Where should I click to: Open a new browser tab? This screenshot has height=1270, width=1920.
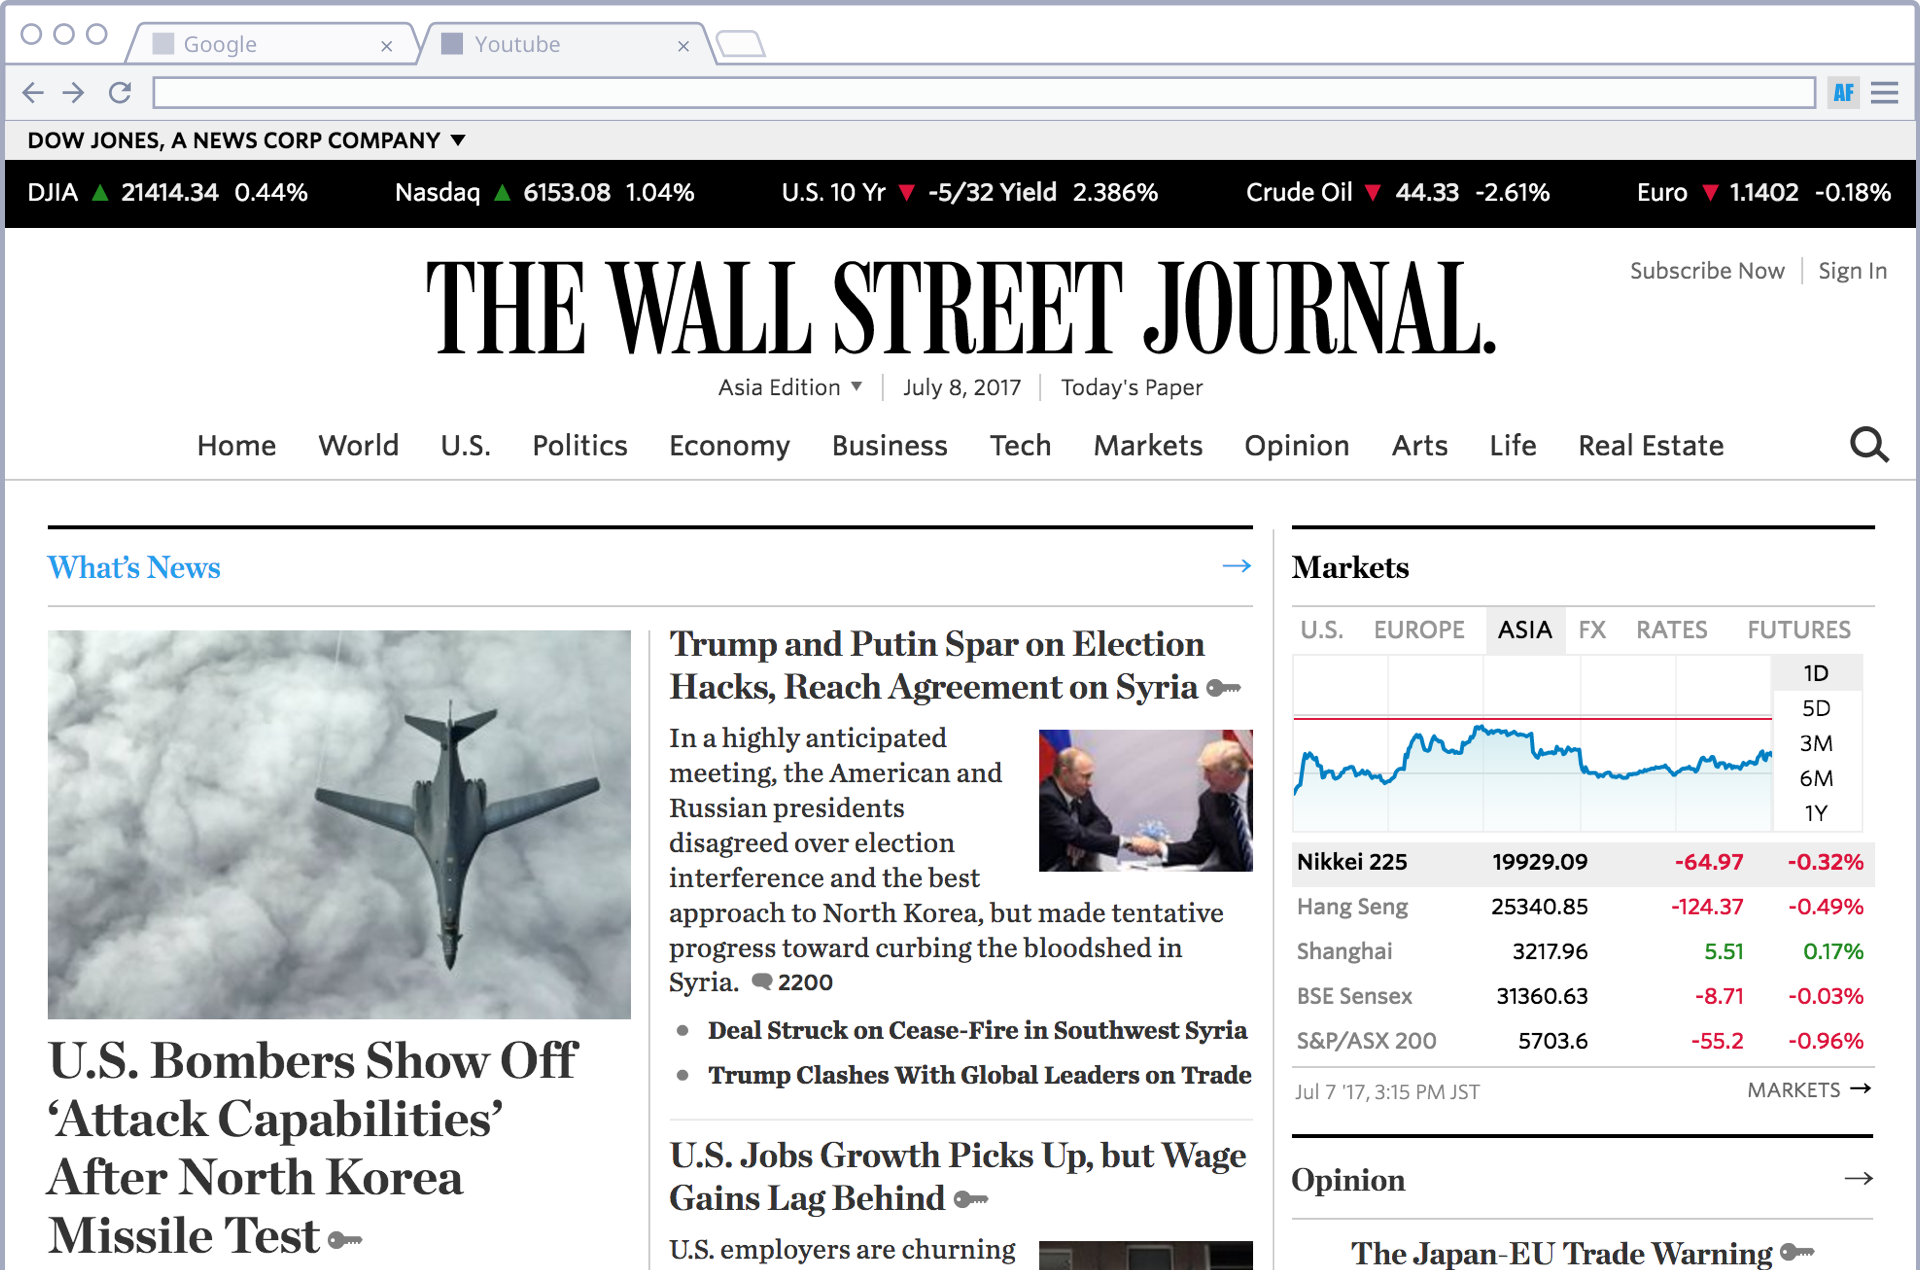741,44
